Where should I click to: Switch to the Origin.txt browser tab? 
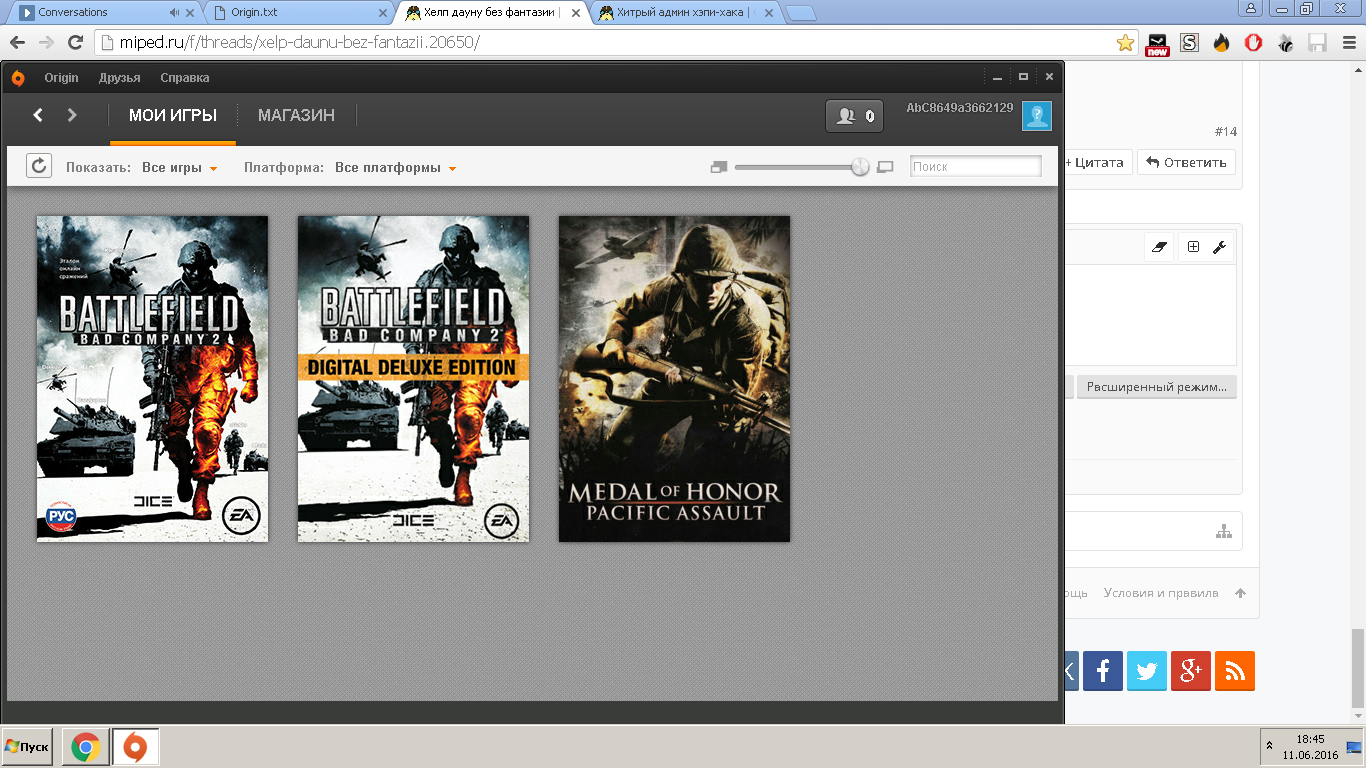pyautogui.click(x=294, y=13)
